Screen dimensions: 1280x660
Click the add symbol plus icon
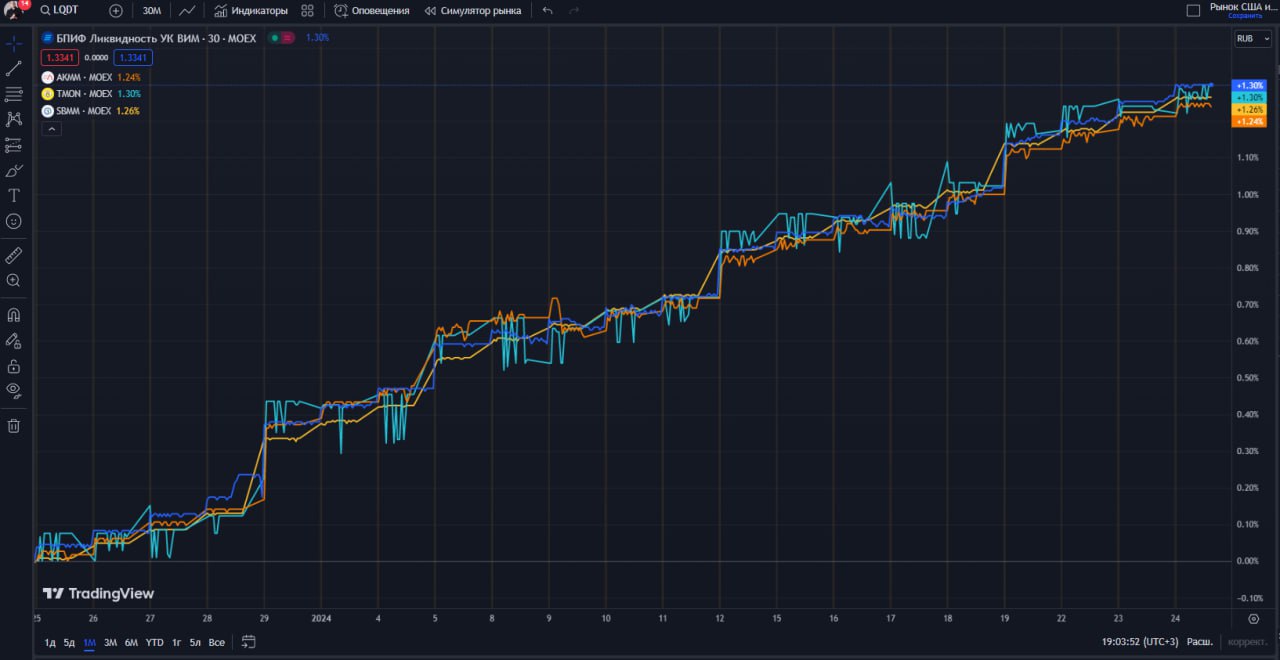[116, 11]
